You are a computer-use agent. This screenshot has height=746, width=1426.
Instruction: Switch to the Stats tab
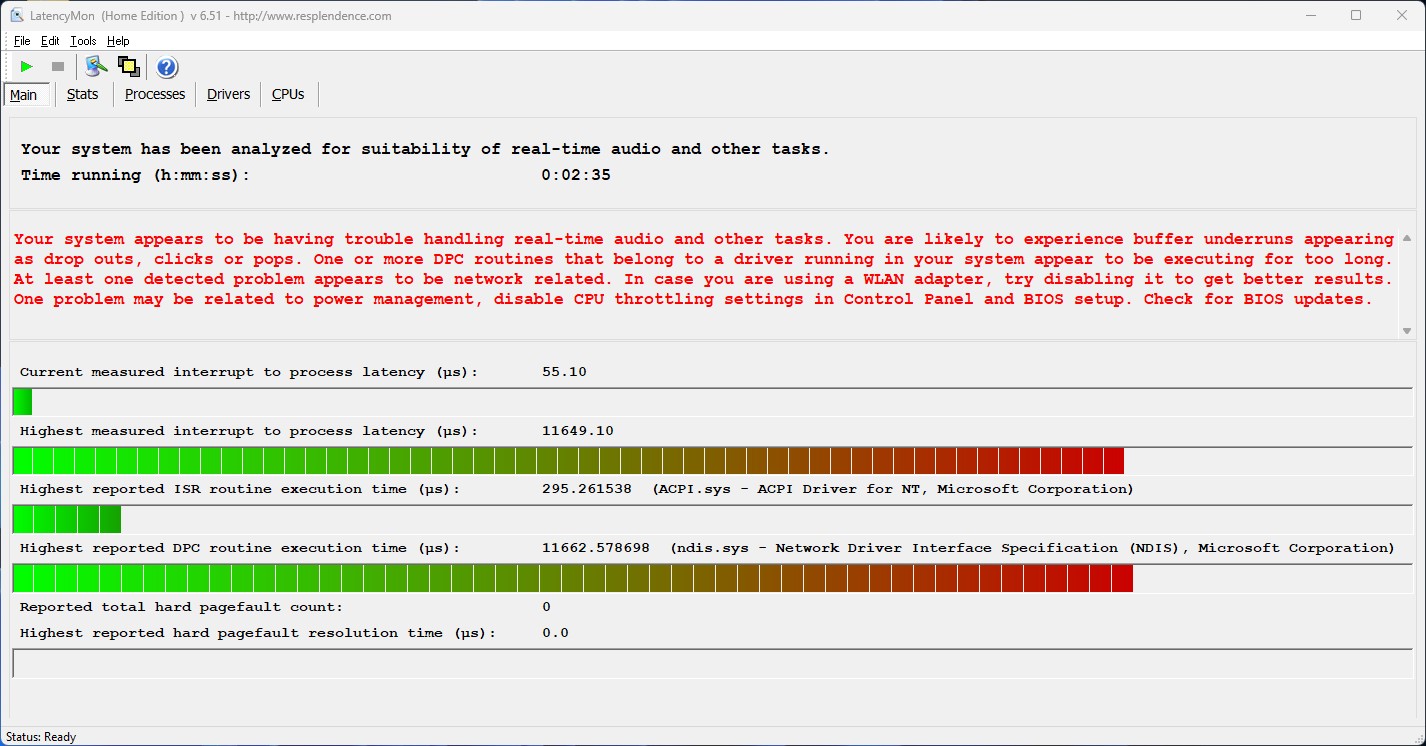click(82, 94)
